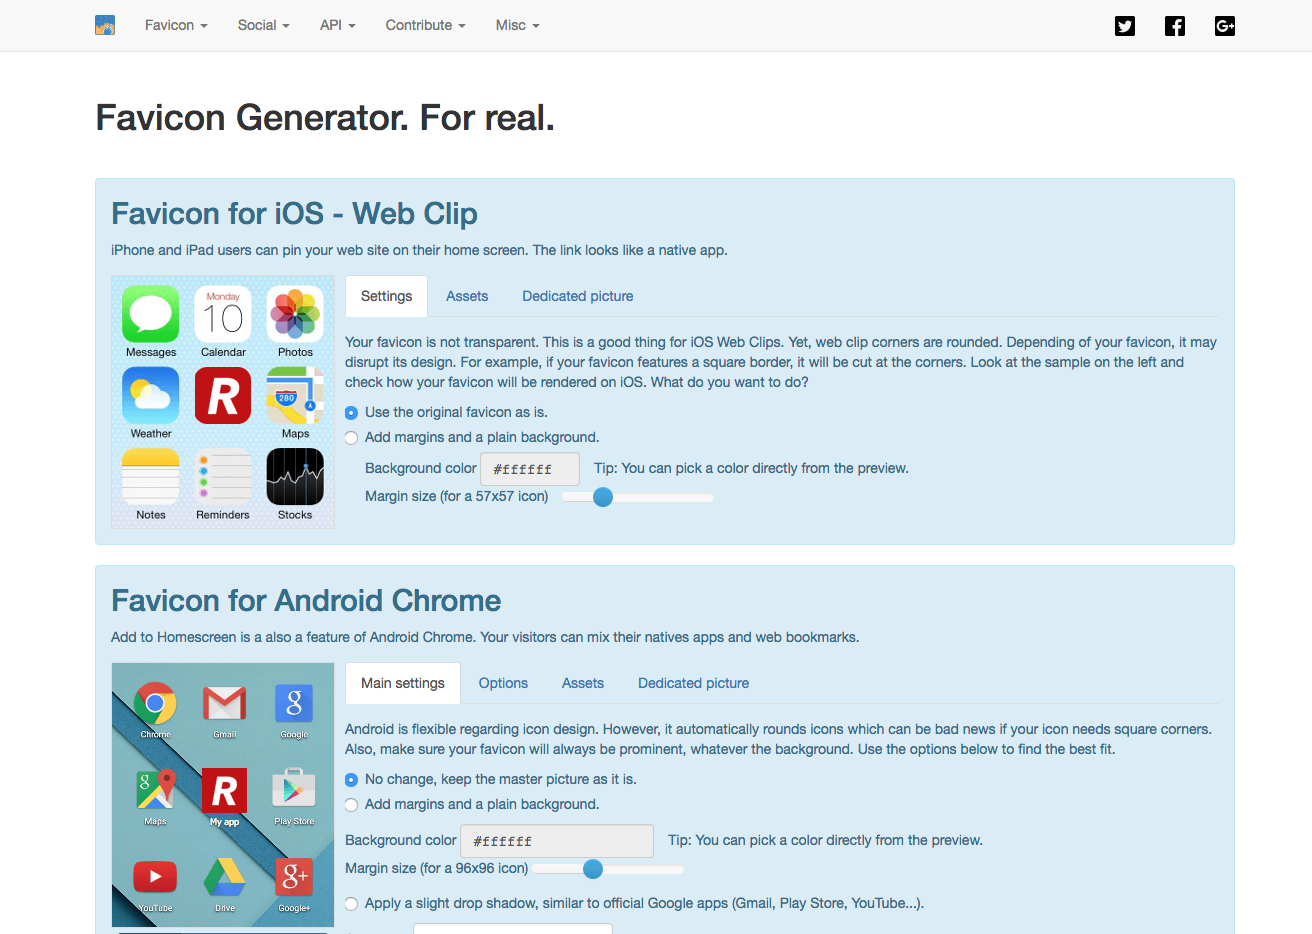Image resolution: width=1312 pixels, height=934 pixels.
Task: Open the Favicon dropdown menu
Action: click(x=176, y=25)
